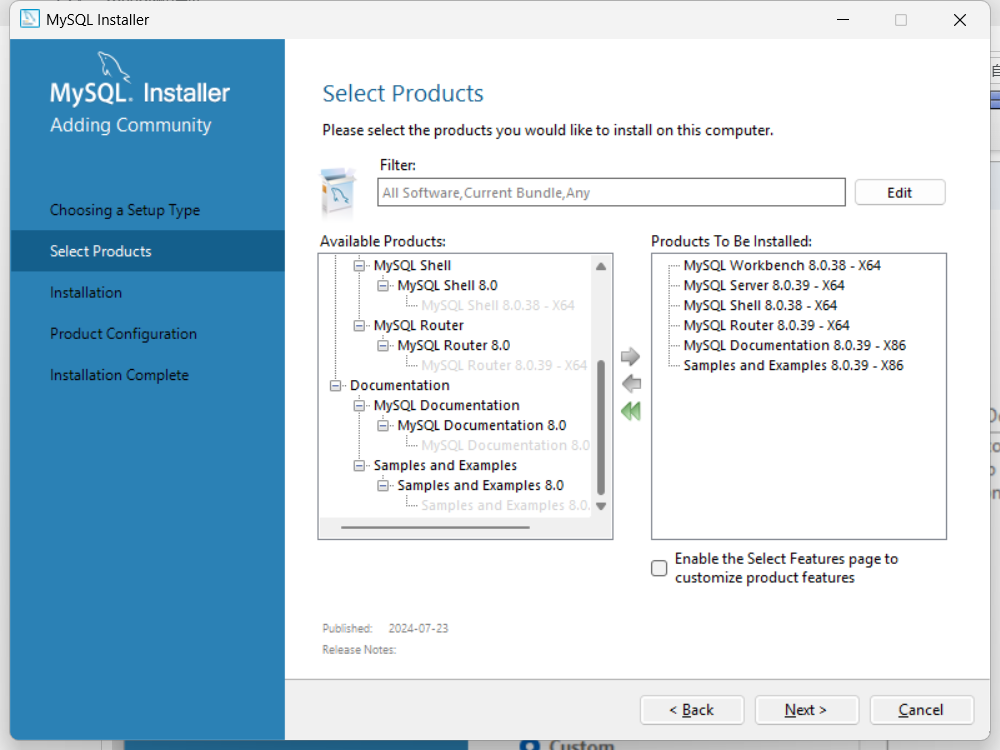Viewport: 1000px width, 750px height.
Task: Click the Published date 2024-07-23
Action: [418, 628]
